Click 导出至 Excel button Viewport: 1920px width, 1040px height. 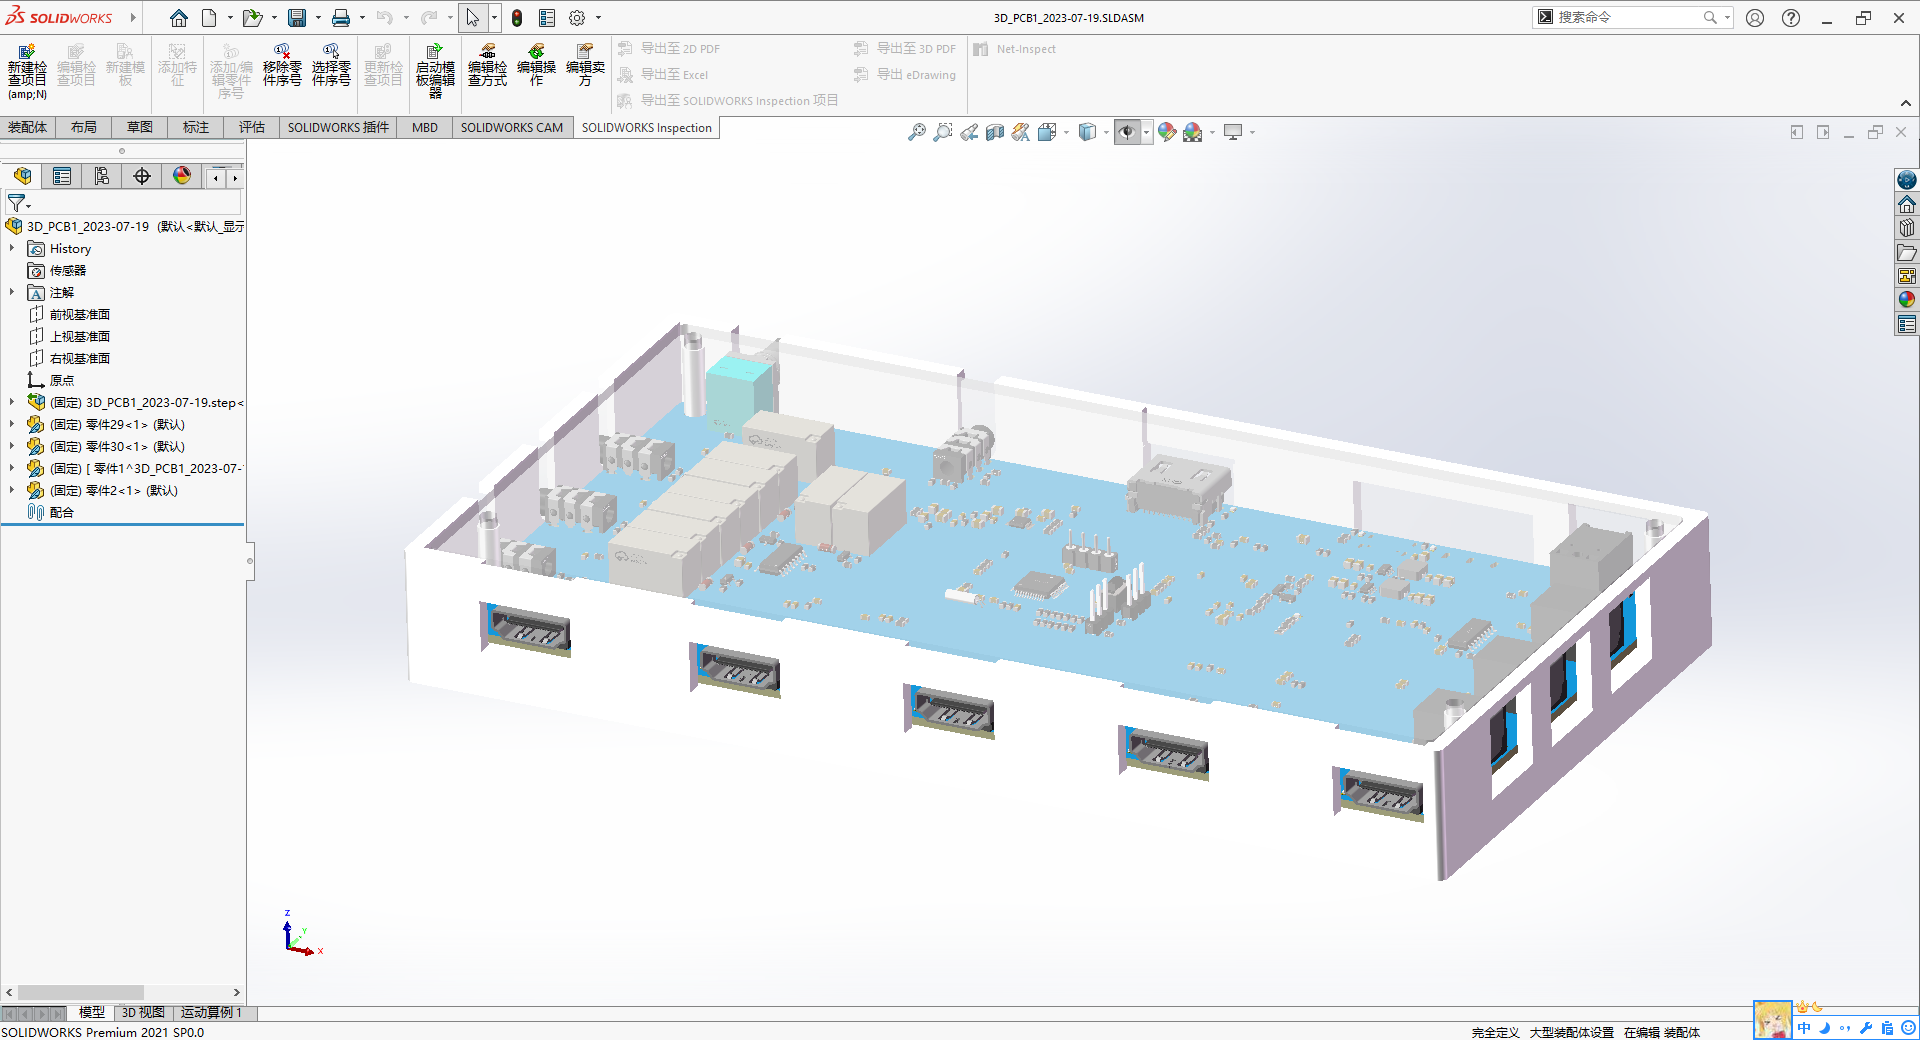(x=663, y=75)
